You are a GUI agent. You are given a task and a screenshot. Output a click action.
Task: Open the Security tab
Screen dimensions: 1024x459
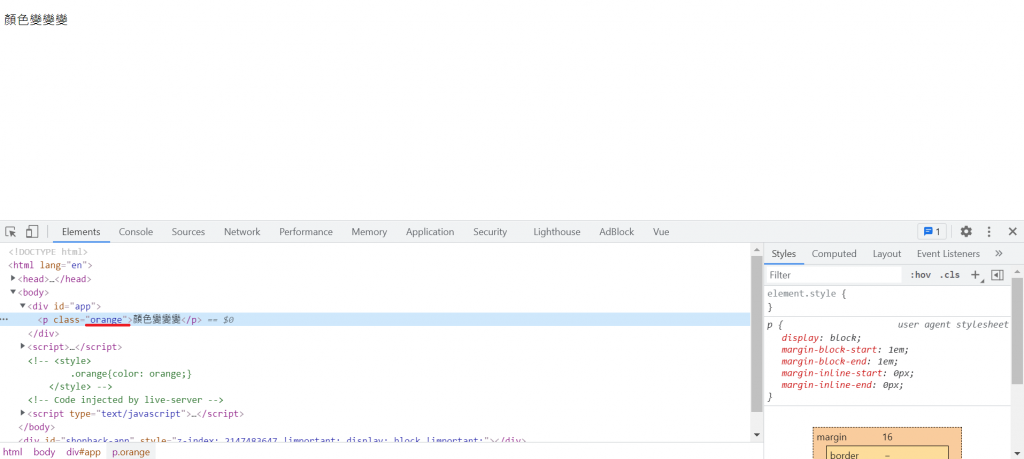tap(490, 232)
